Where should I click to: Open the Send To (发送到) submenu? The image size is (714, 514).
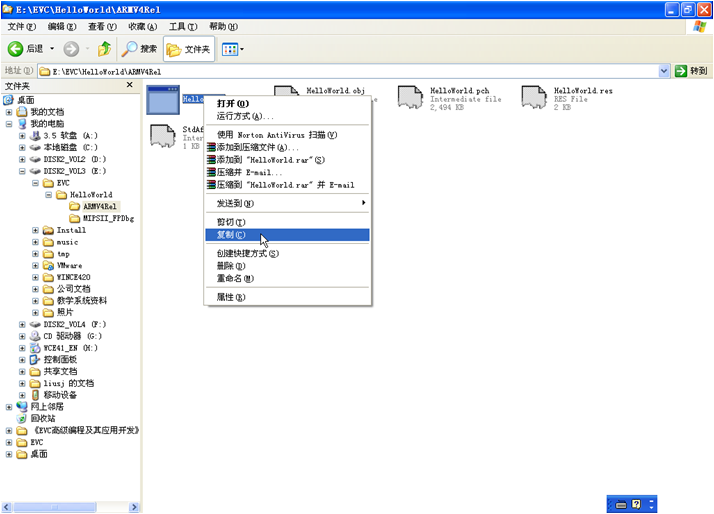[235, 203]
